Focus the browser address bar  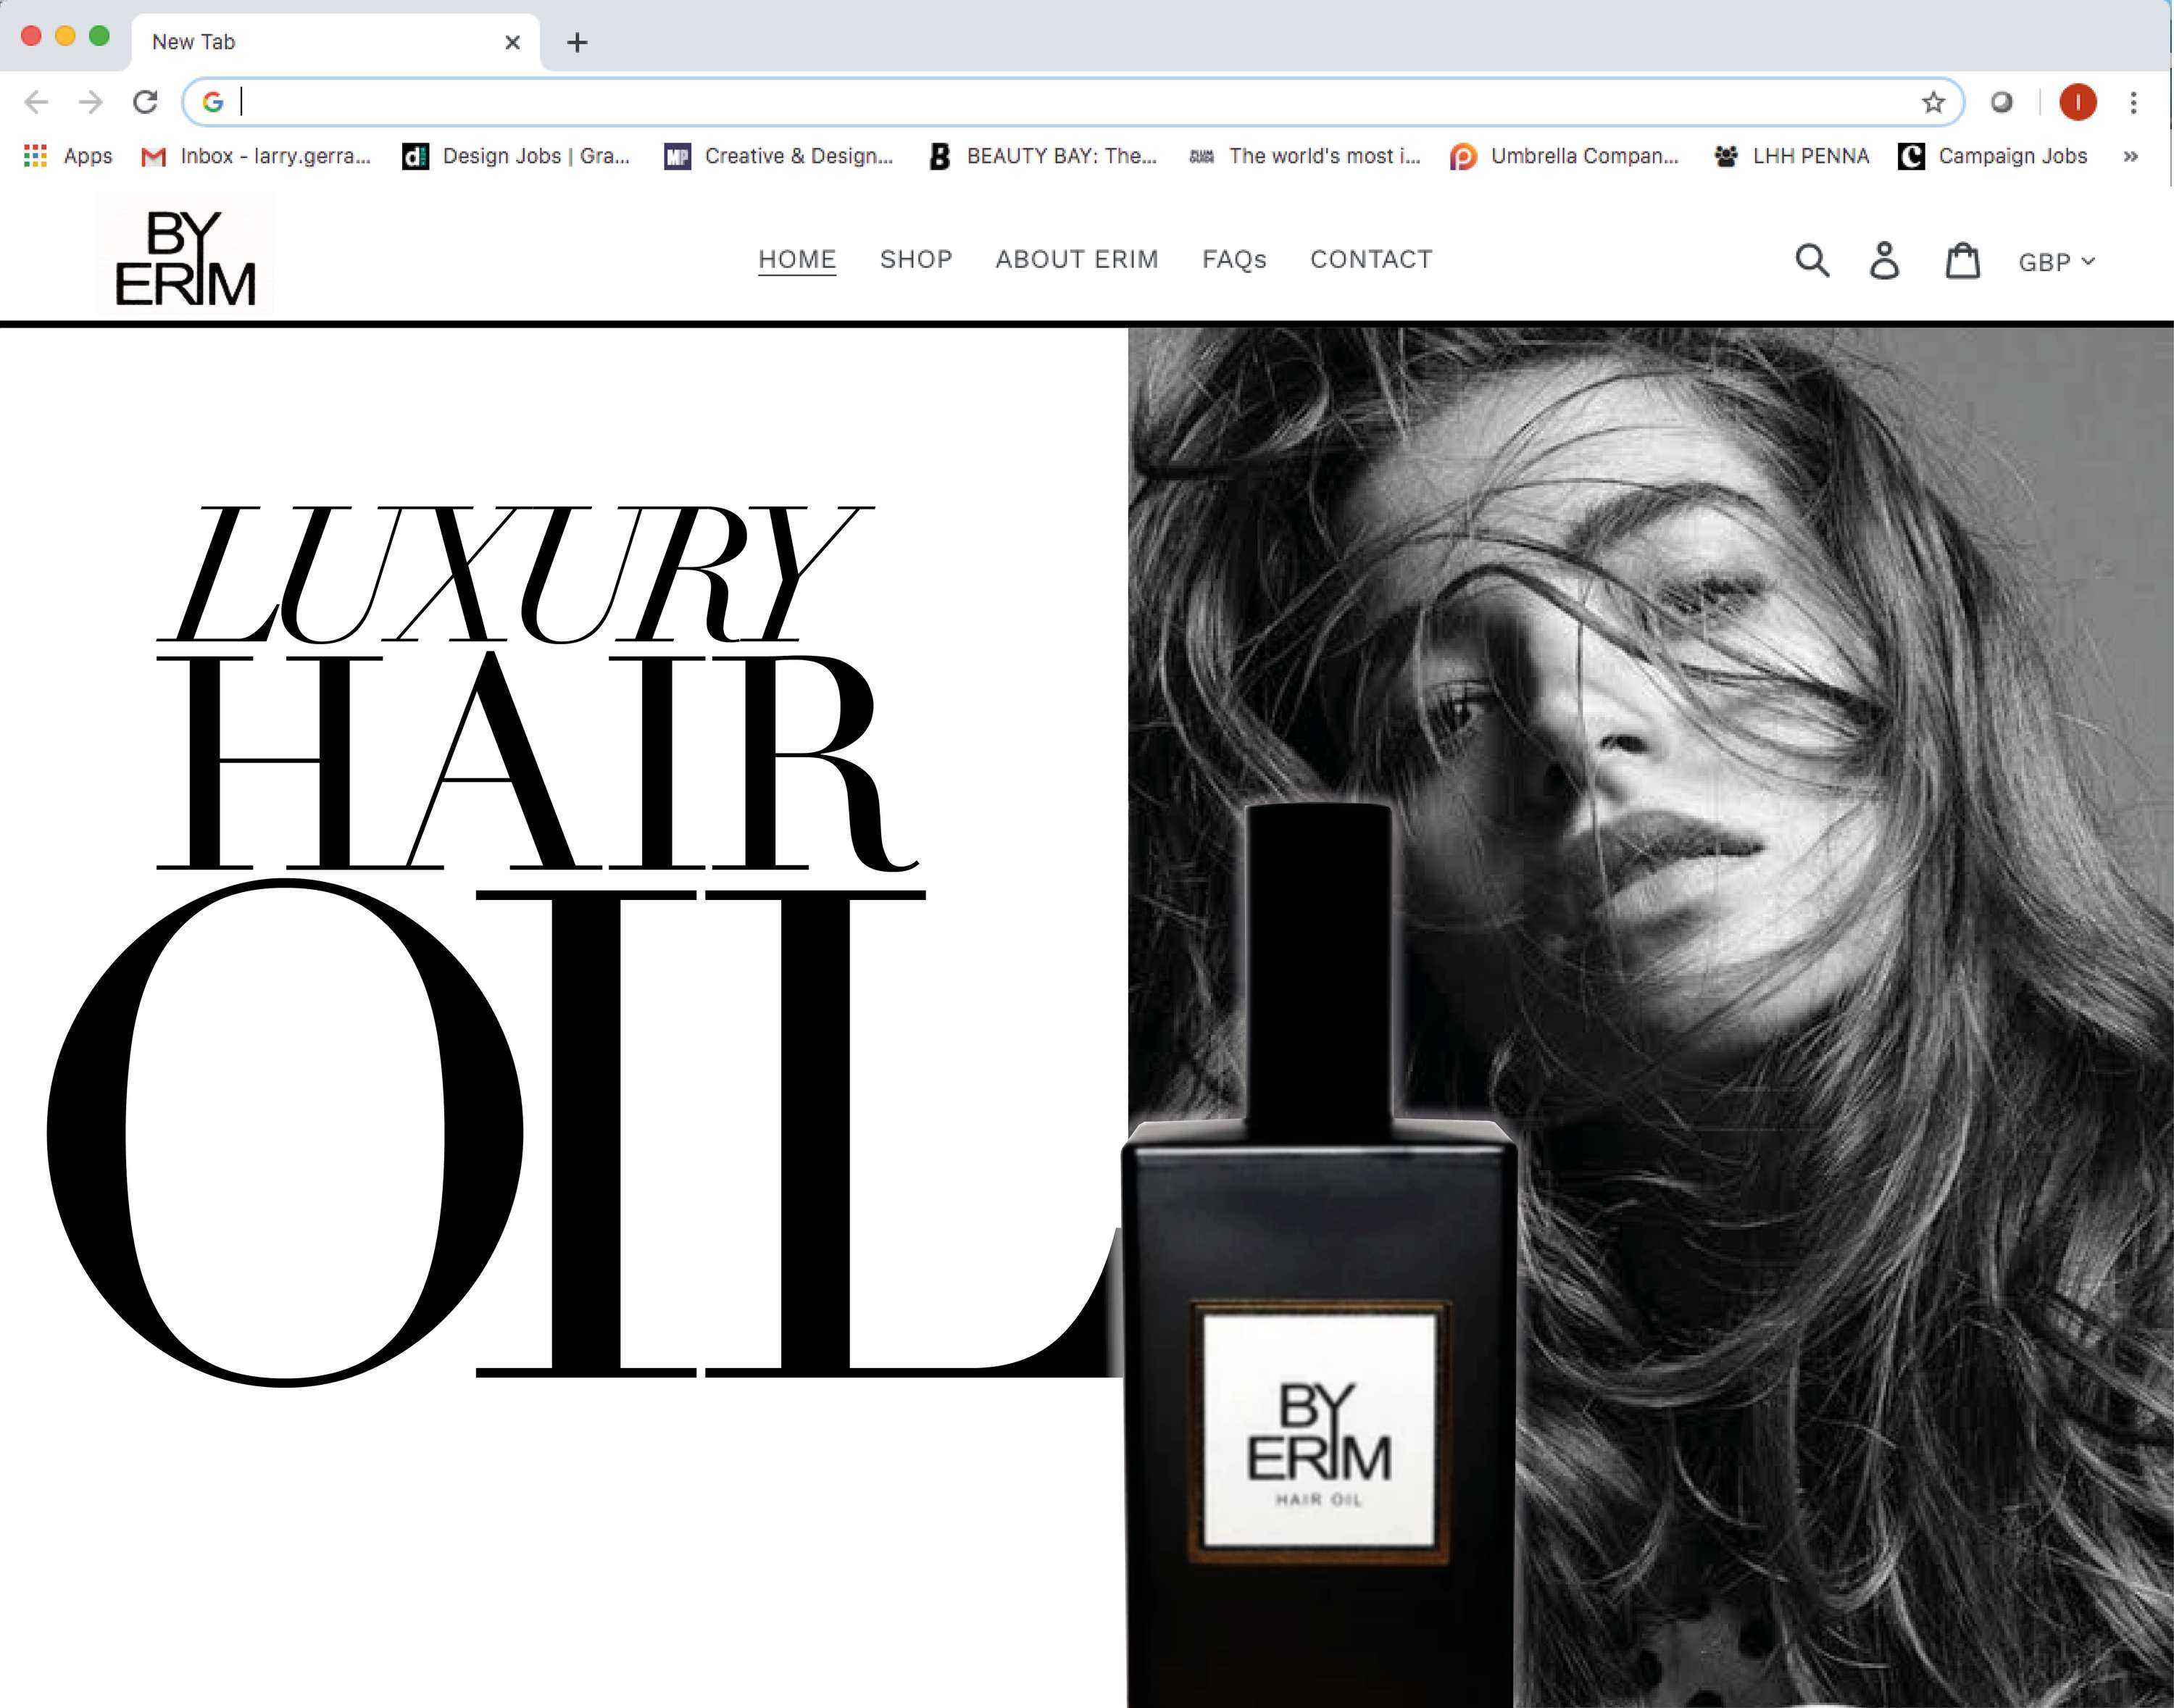click(x=1072, y=102)
